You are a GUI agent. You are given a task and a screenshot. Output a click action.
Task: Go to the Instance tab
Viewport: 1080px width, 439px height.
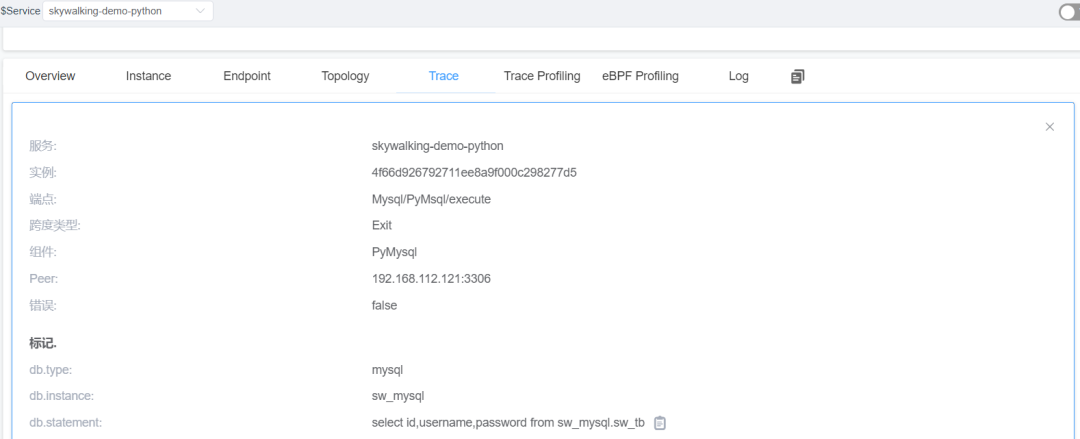148,76
